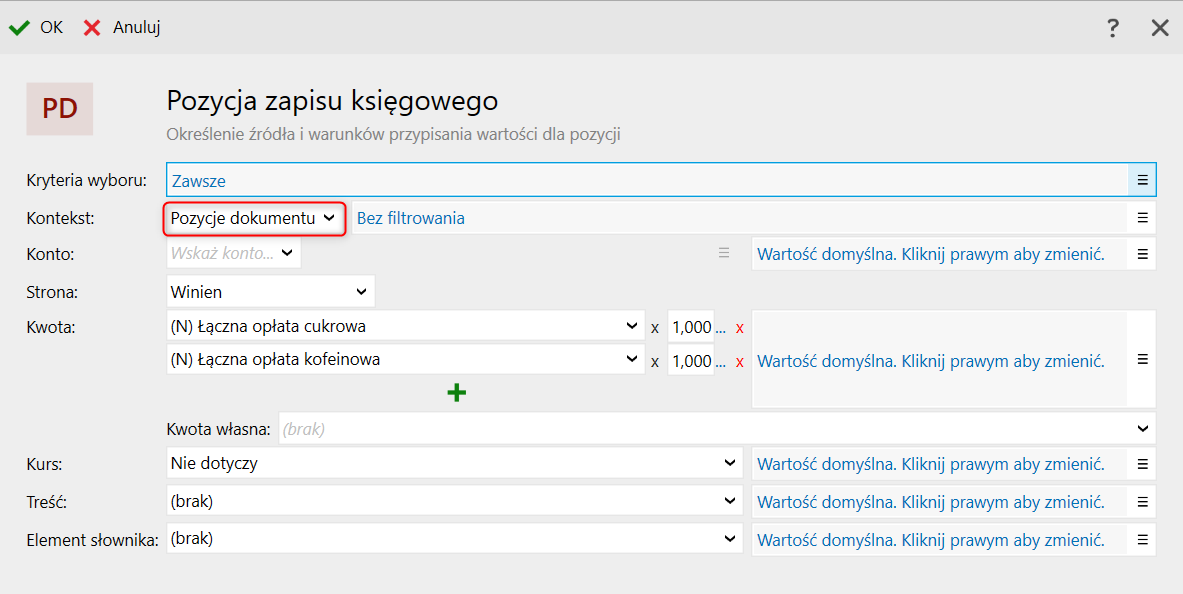Open the Kryteria wyboru hamburger menu
1183x594 pixels.
[1142, 181]
